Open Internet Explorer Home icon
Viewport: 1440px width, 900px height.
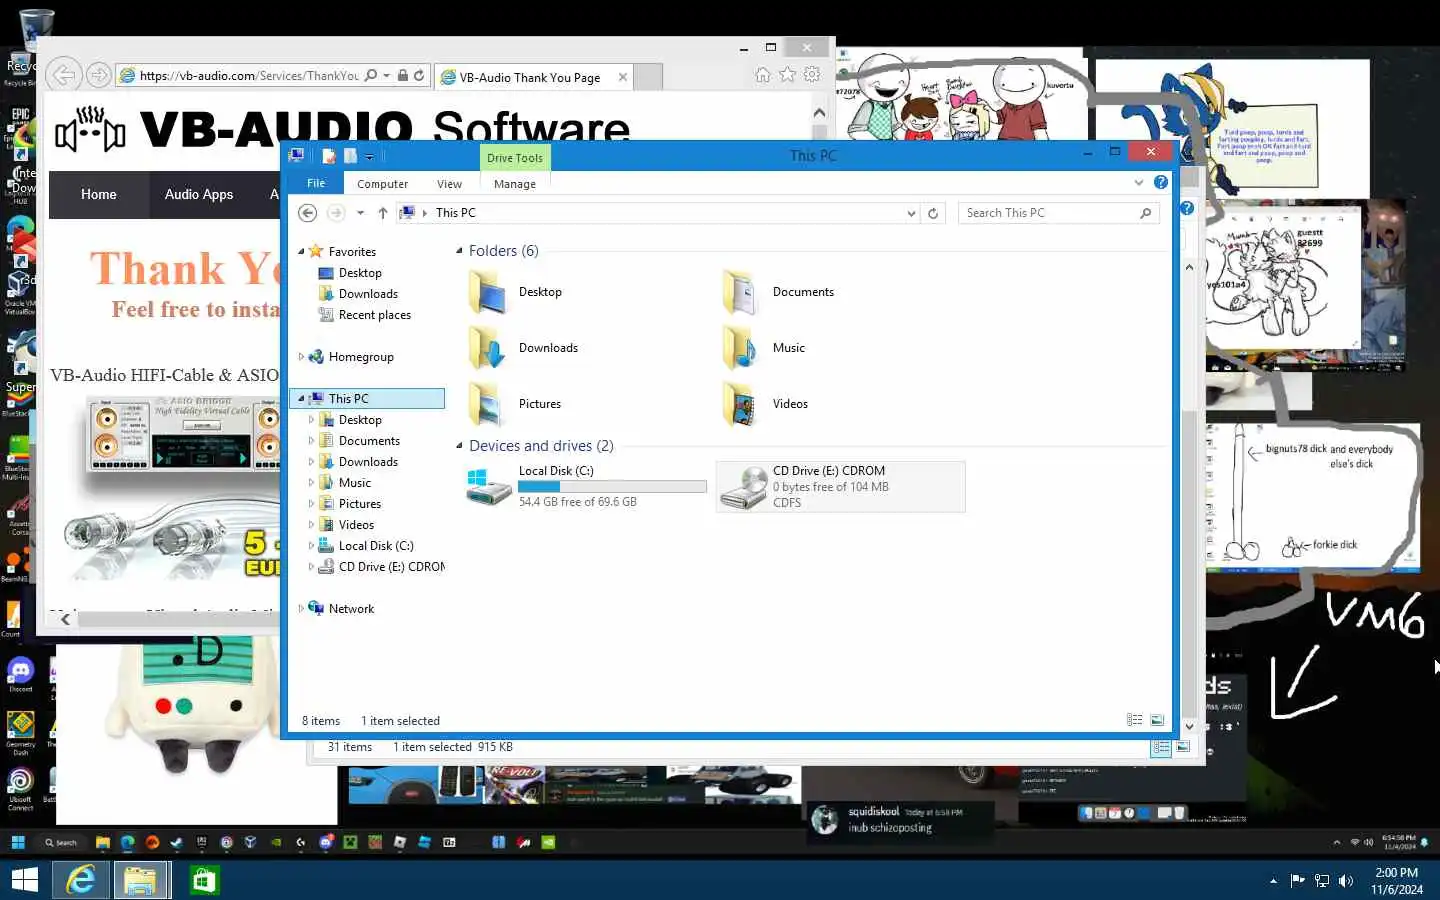(763, 75)
